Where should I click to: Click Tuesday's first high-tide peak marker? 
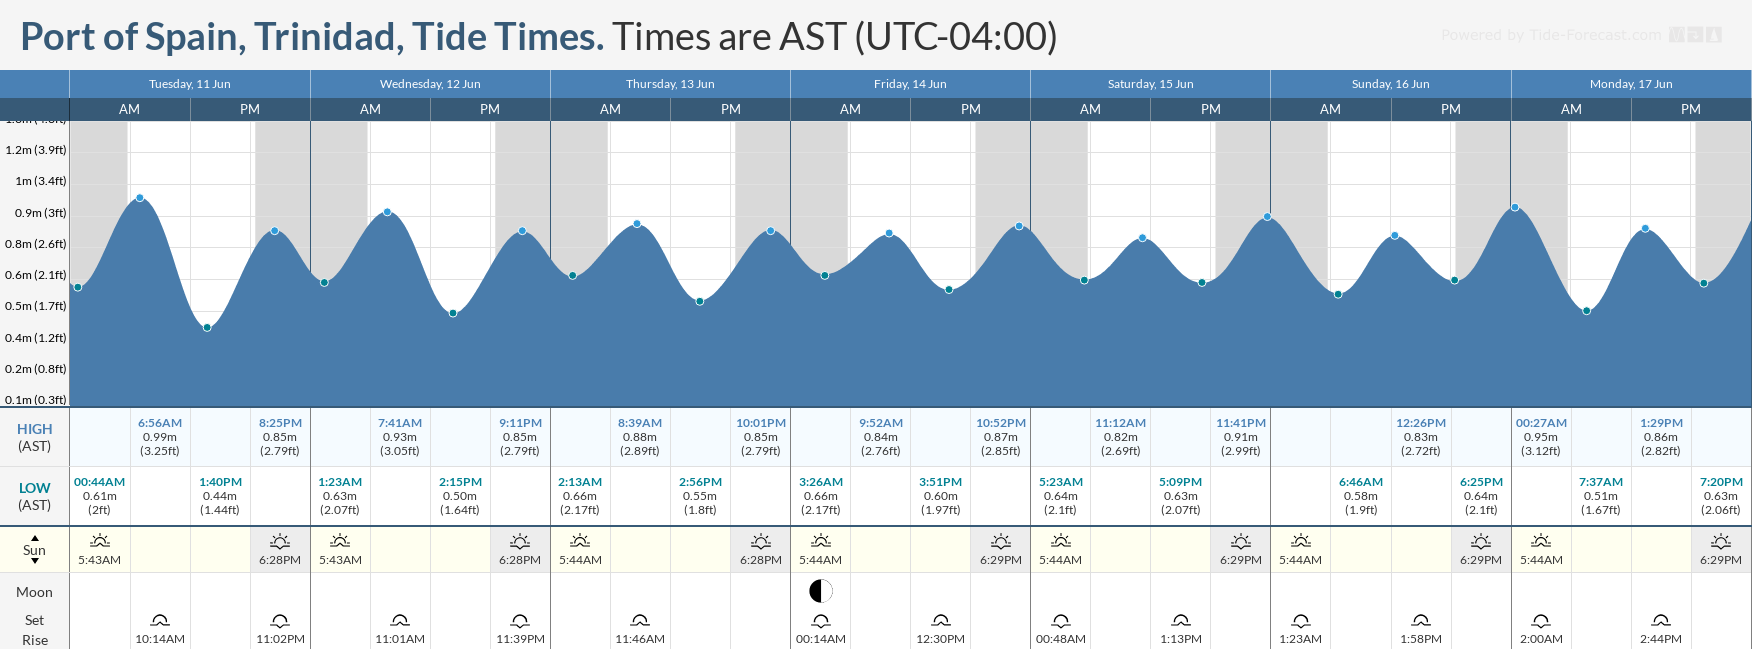point(140,198)
